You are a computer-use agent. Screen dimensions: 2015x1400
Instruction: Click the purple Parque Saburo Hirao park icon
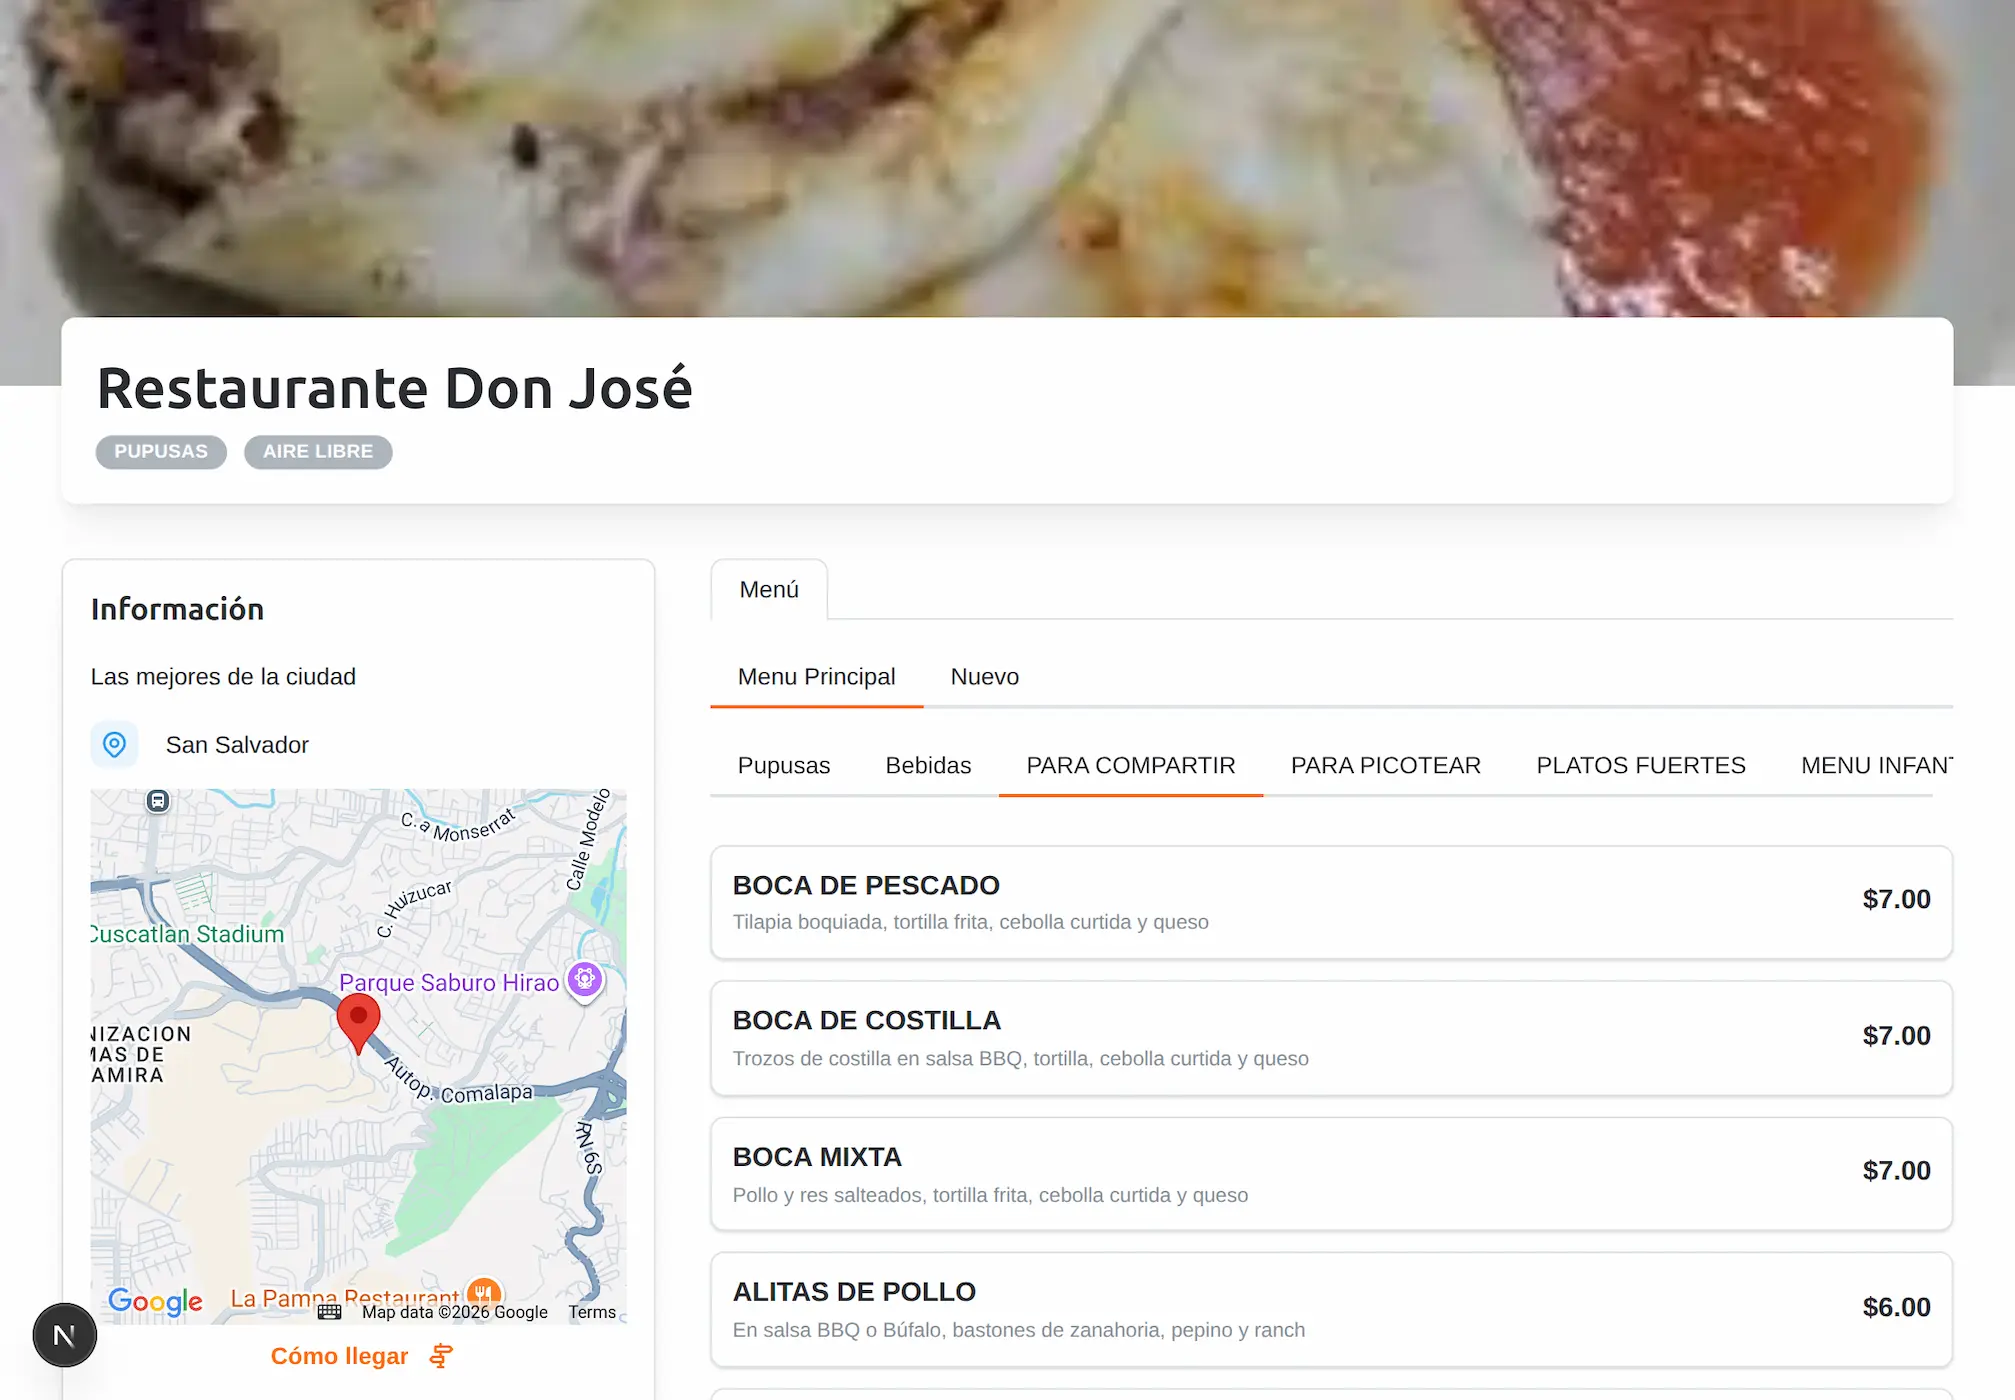584,981
